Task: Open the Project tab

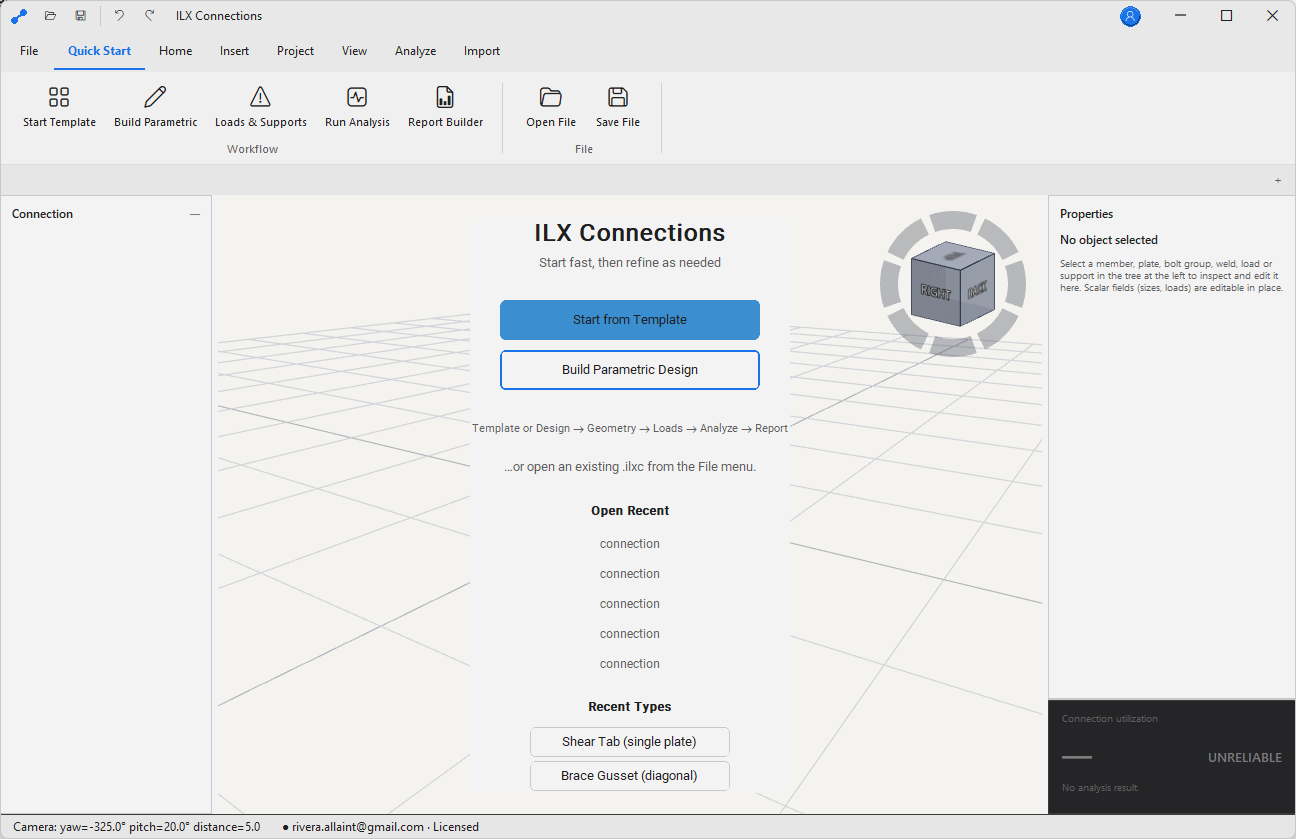Action: pyautogui.click(x=295, y=51)
